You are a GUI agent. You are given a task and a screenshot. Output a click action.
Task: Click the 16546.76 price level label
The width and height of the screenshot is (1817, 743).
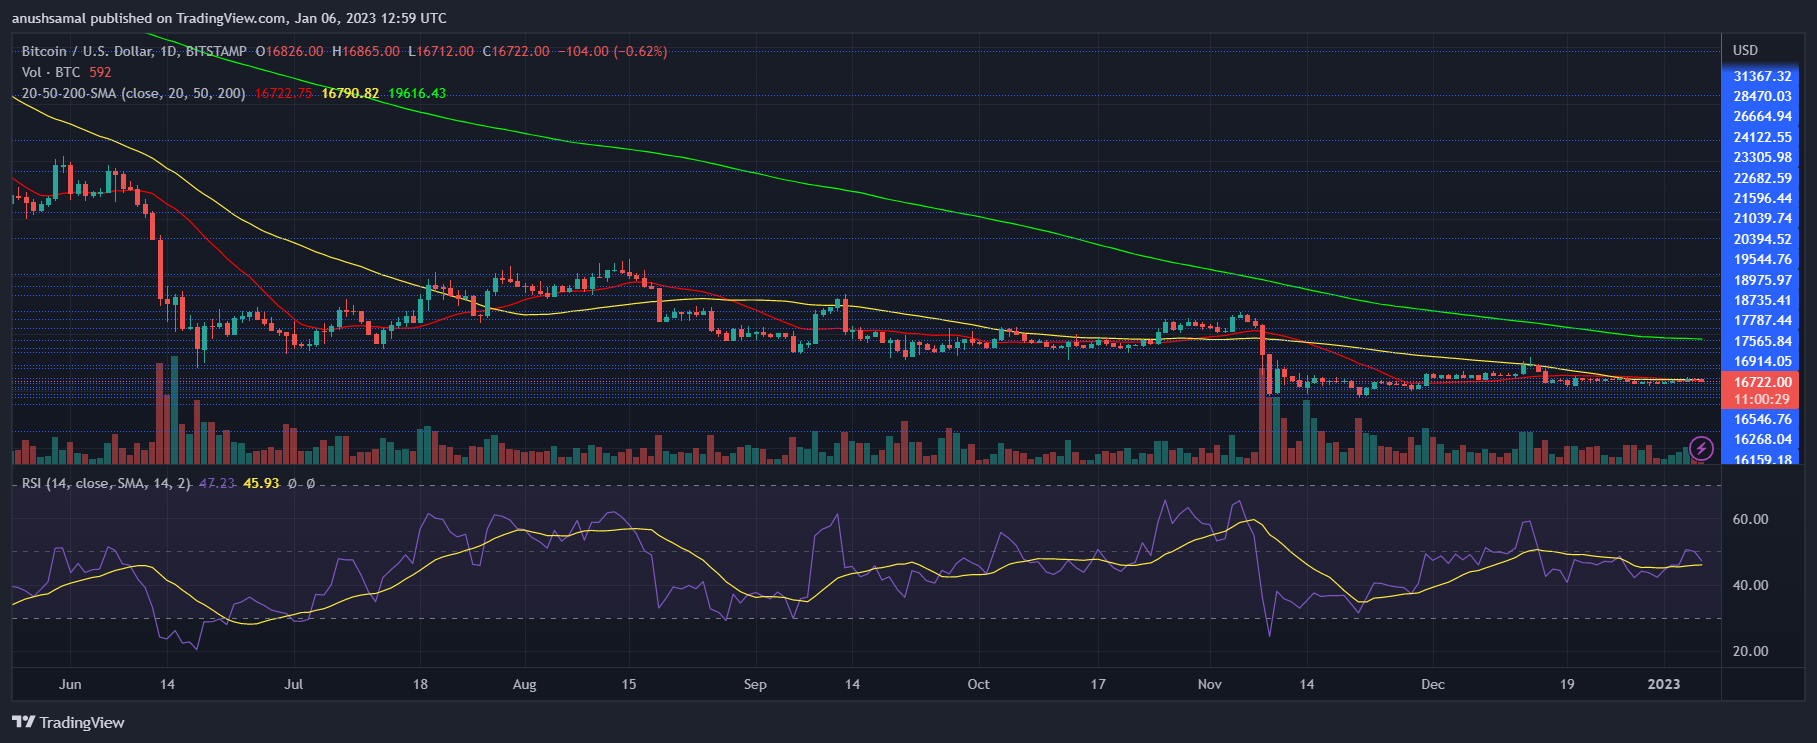[x=1762, y=419]
